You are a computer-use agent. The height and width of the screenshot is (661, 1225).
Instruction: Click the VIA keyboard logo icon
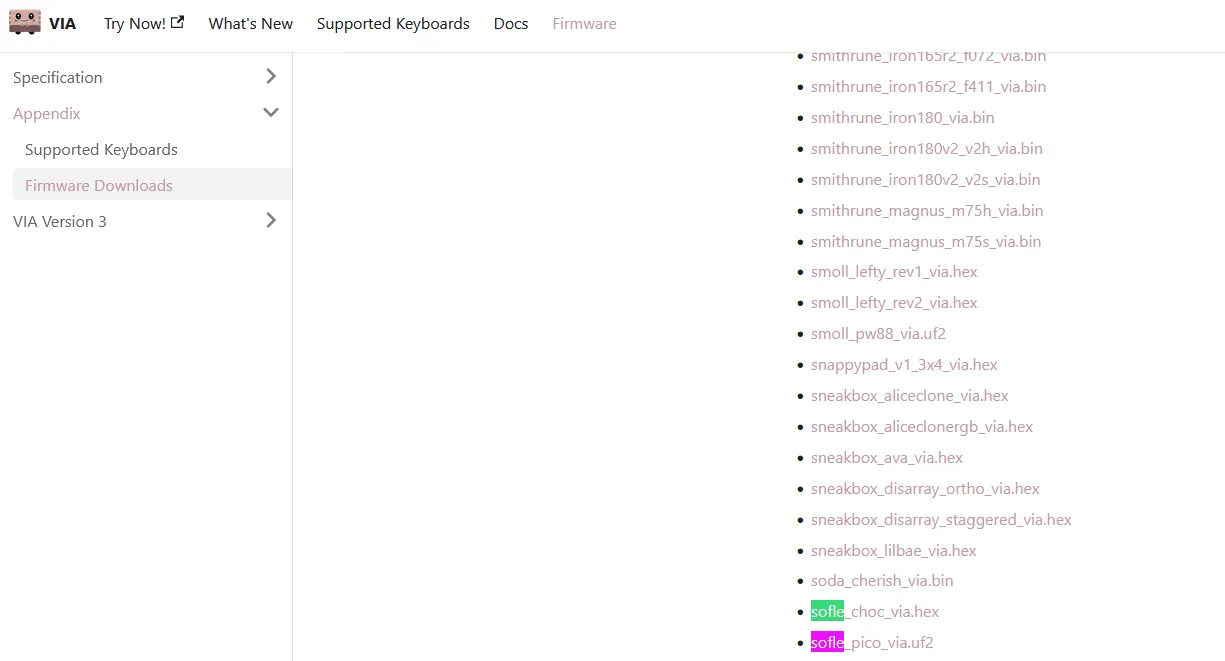click(25, 22)
